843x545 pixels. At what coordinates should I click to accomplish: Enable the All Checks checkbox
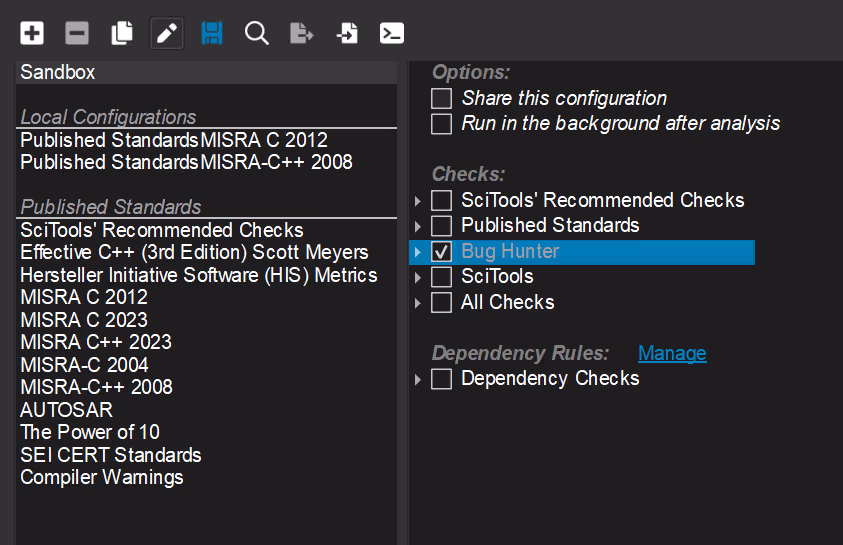[x=441, y=303]
